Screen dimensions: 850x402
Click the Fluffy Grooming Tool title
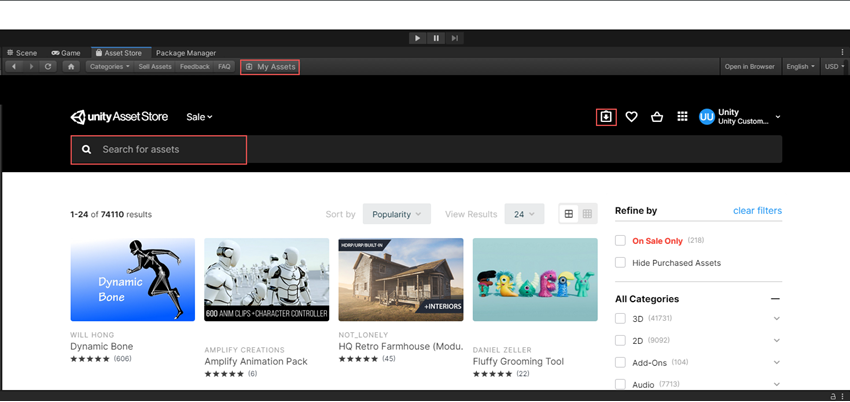[x=518, y=362]
